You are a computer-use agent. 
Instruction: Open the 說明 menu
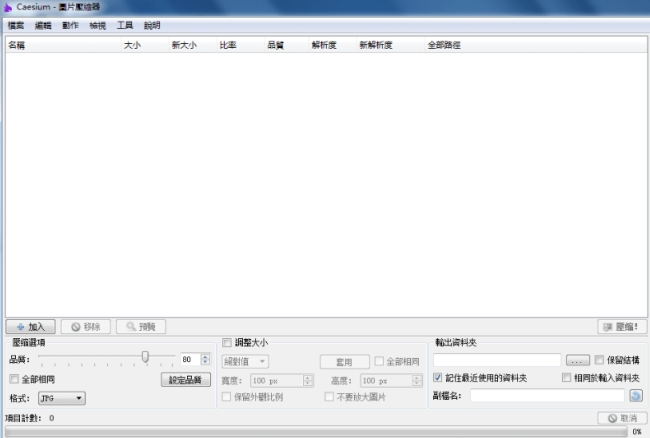[152, 26]
